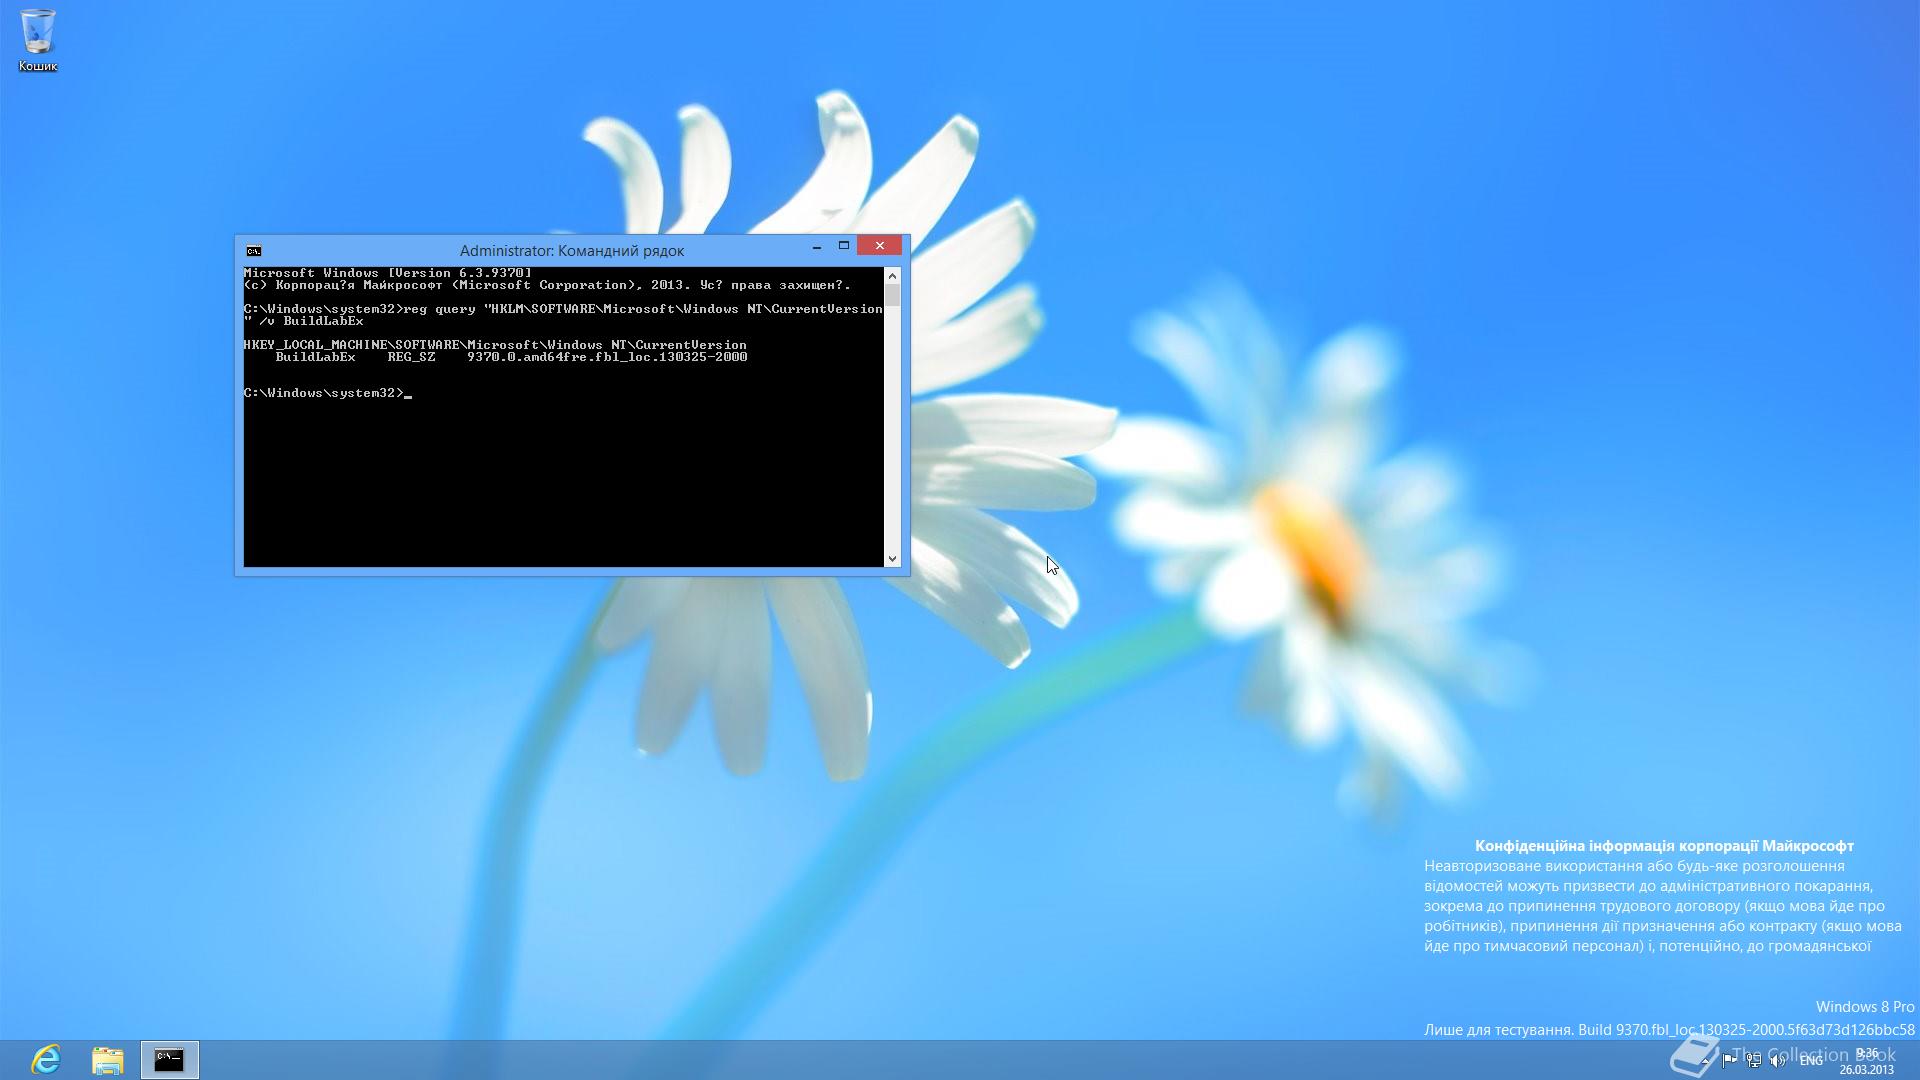Open the Action Center flag icon

coord(1729,1061)
